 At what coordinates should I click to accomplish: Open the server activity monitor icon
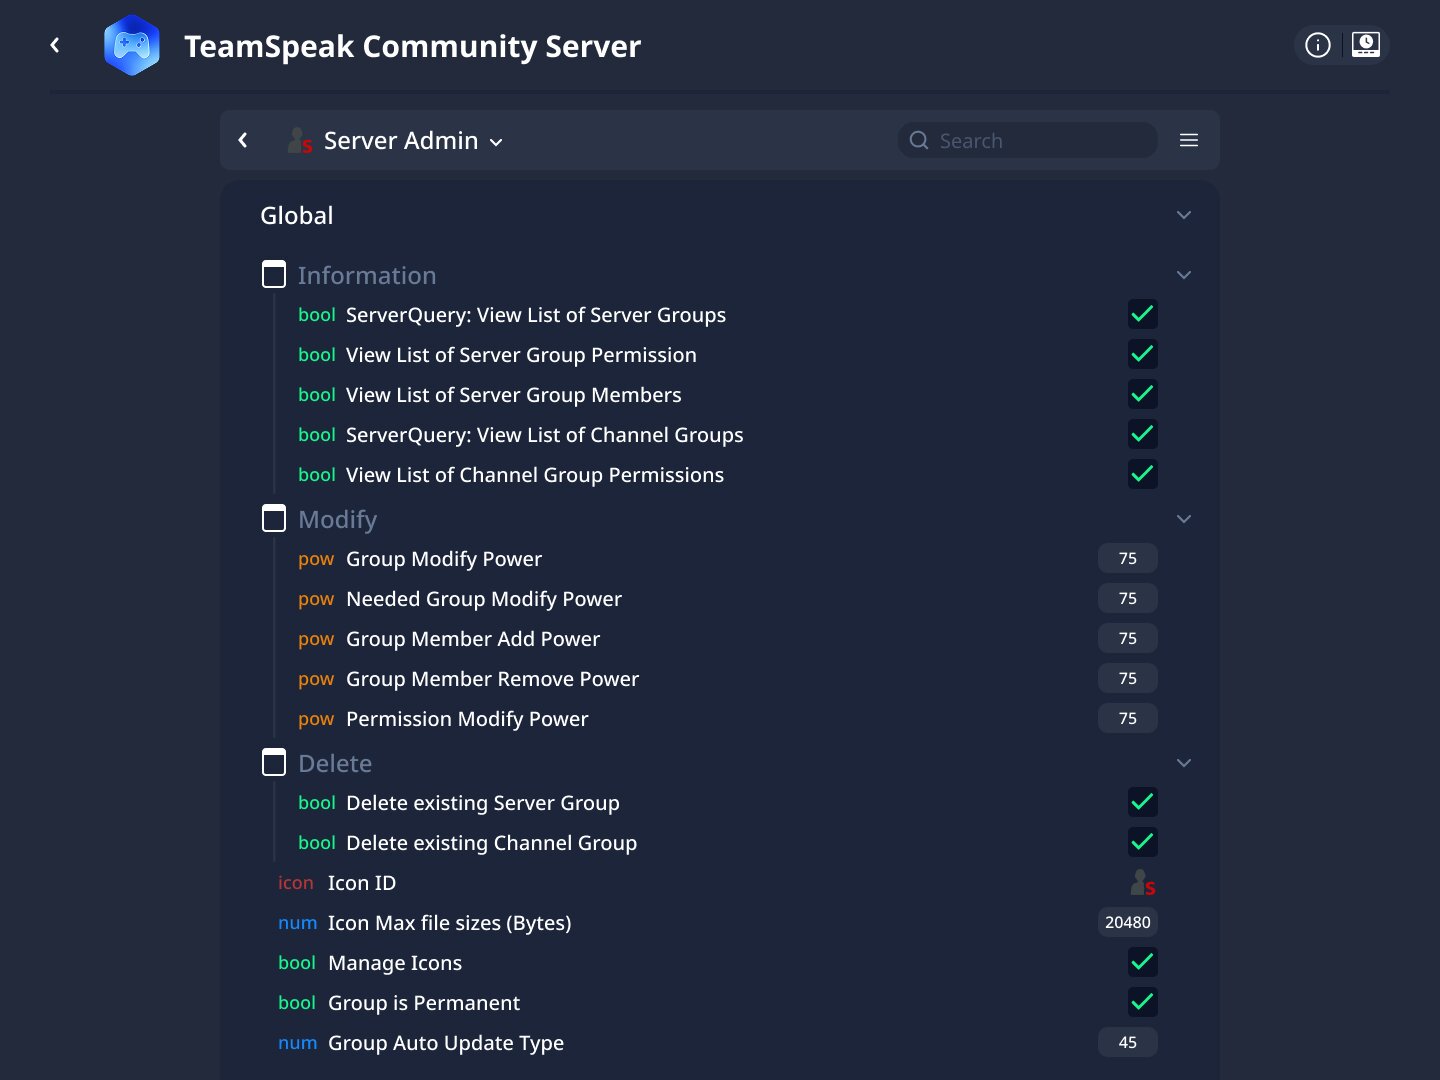tap(1366, 45)
